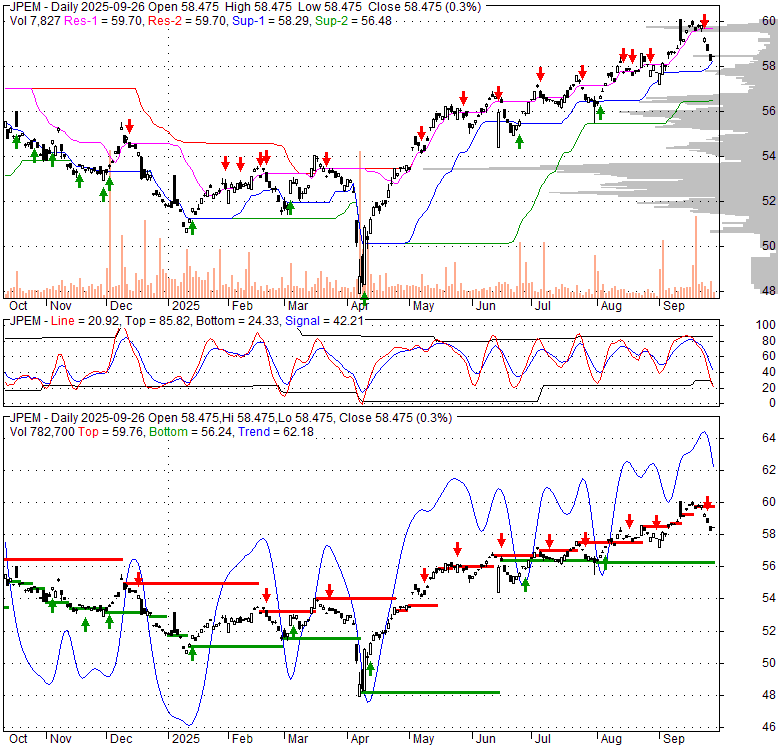Click the green support bar near 48, bottom chart

point(431,692)
